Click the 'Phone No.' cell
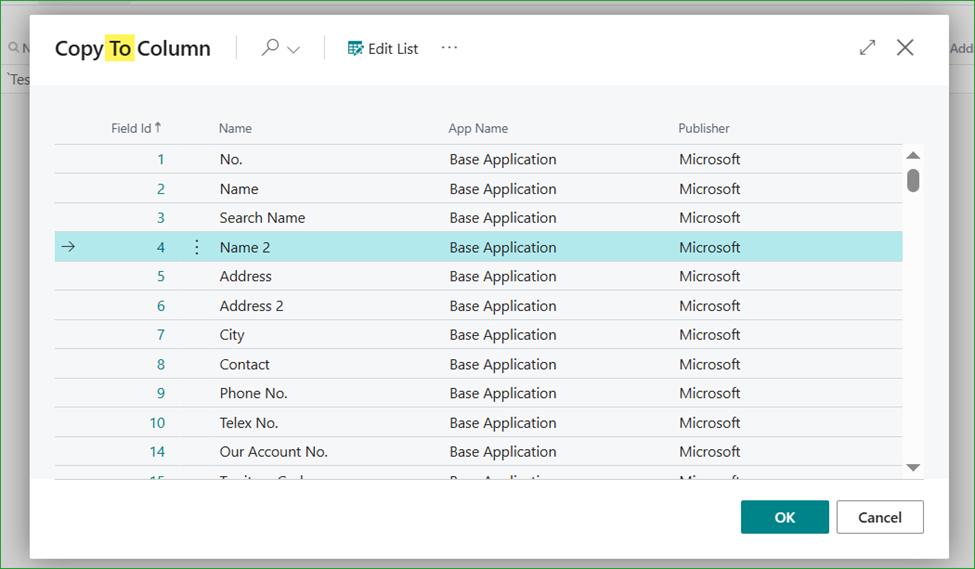 click(253, 393)
